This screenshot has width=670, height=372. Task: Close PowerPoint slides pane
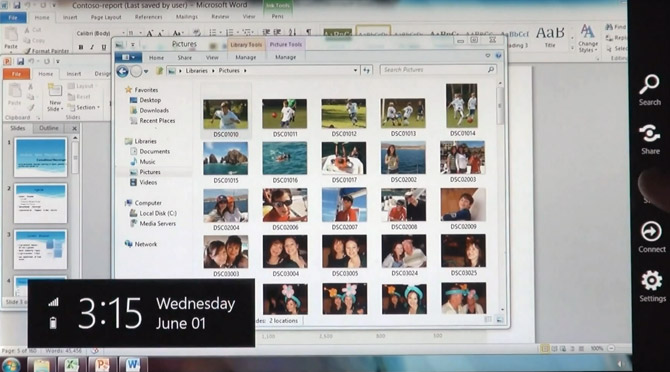tap(74, 128)
